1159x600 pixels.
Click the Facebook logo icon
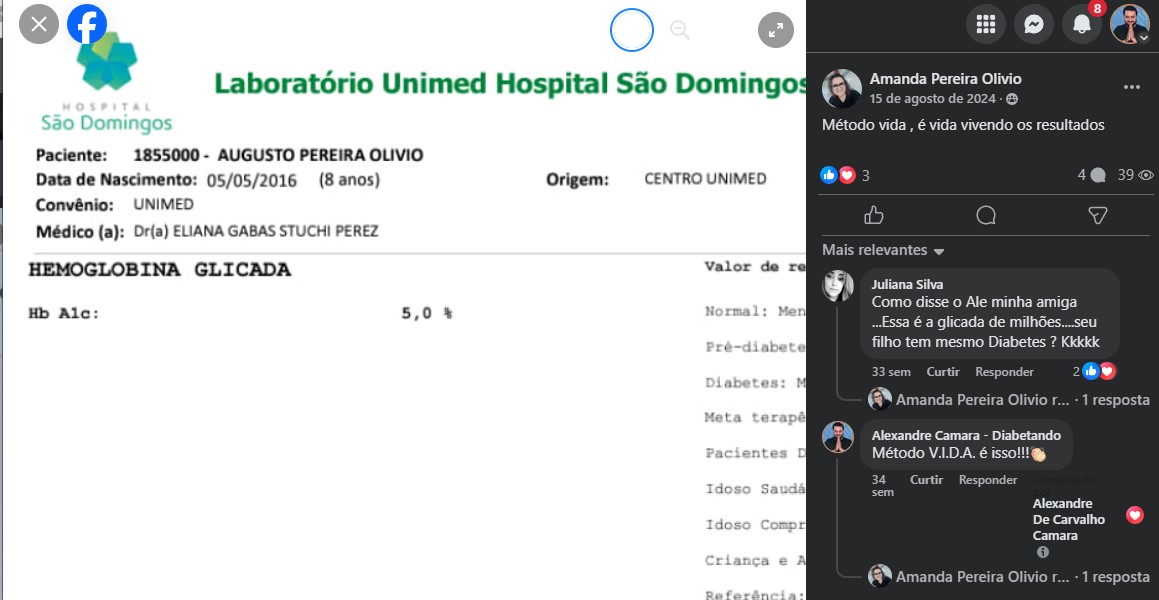[87, 24]
